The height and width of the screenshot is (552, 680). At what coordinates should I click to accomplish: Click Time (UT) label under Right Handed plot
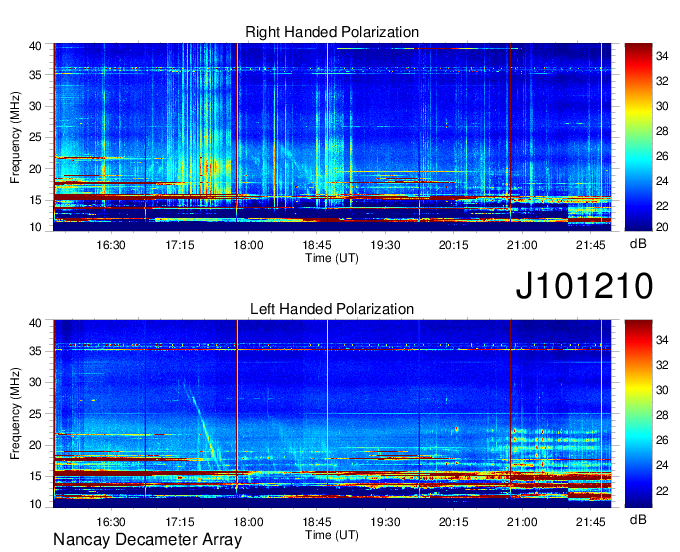pos(332,258)
